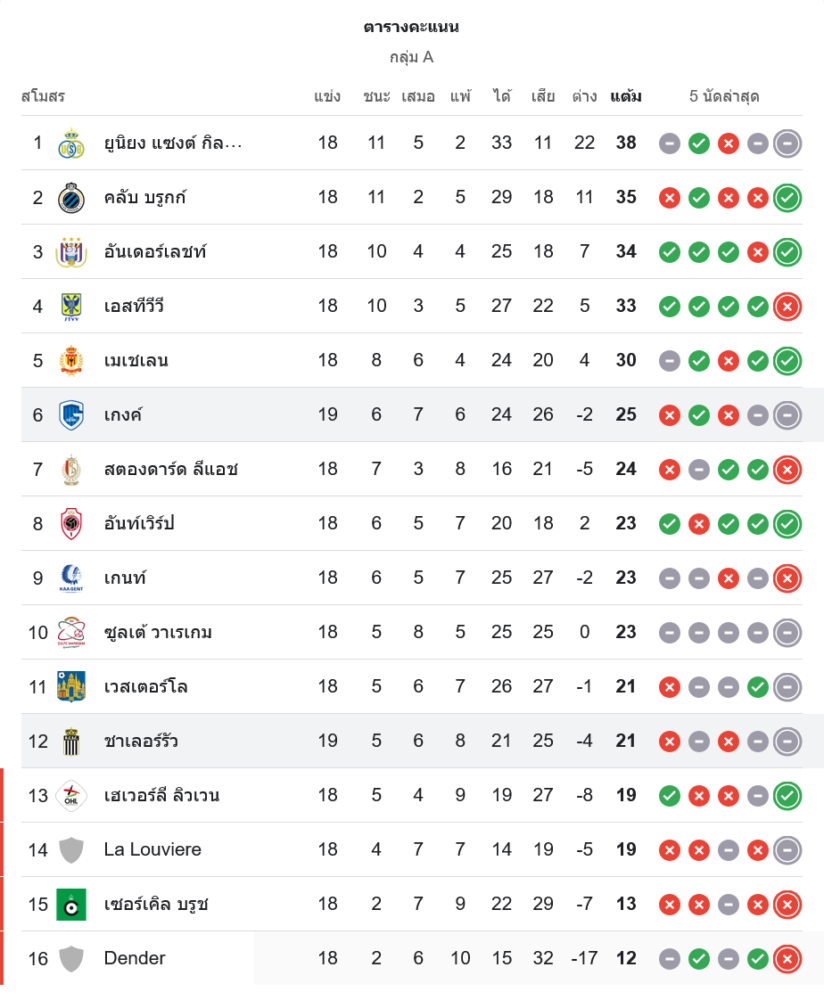Click the Anderlecht purple crest icon

click(70, 252)
